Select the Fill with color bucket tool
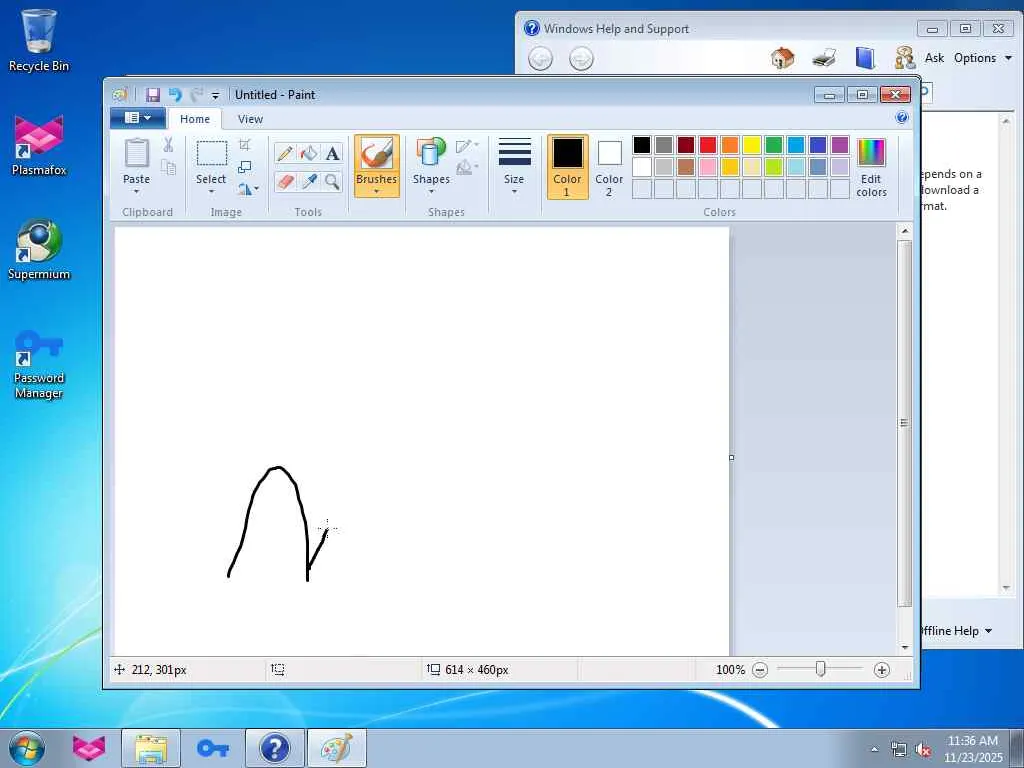 pyautogui.click(x=309, y=153)
